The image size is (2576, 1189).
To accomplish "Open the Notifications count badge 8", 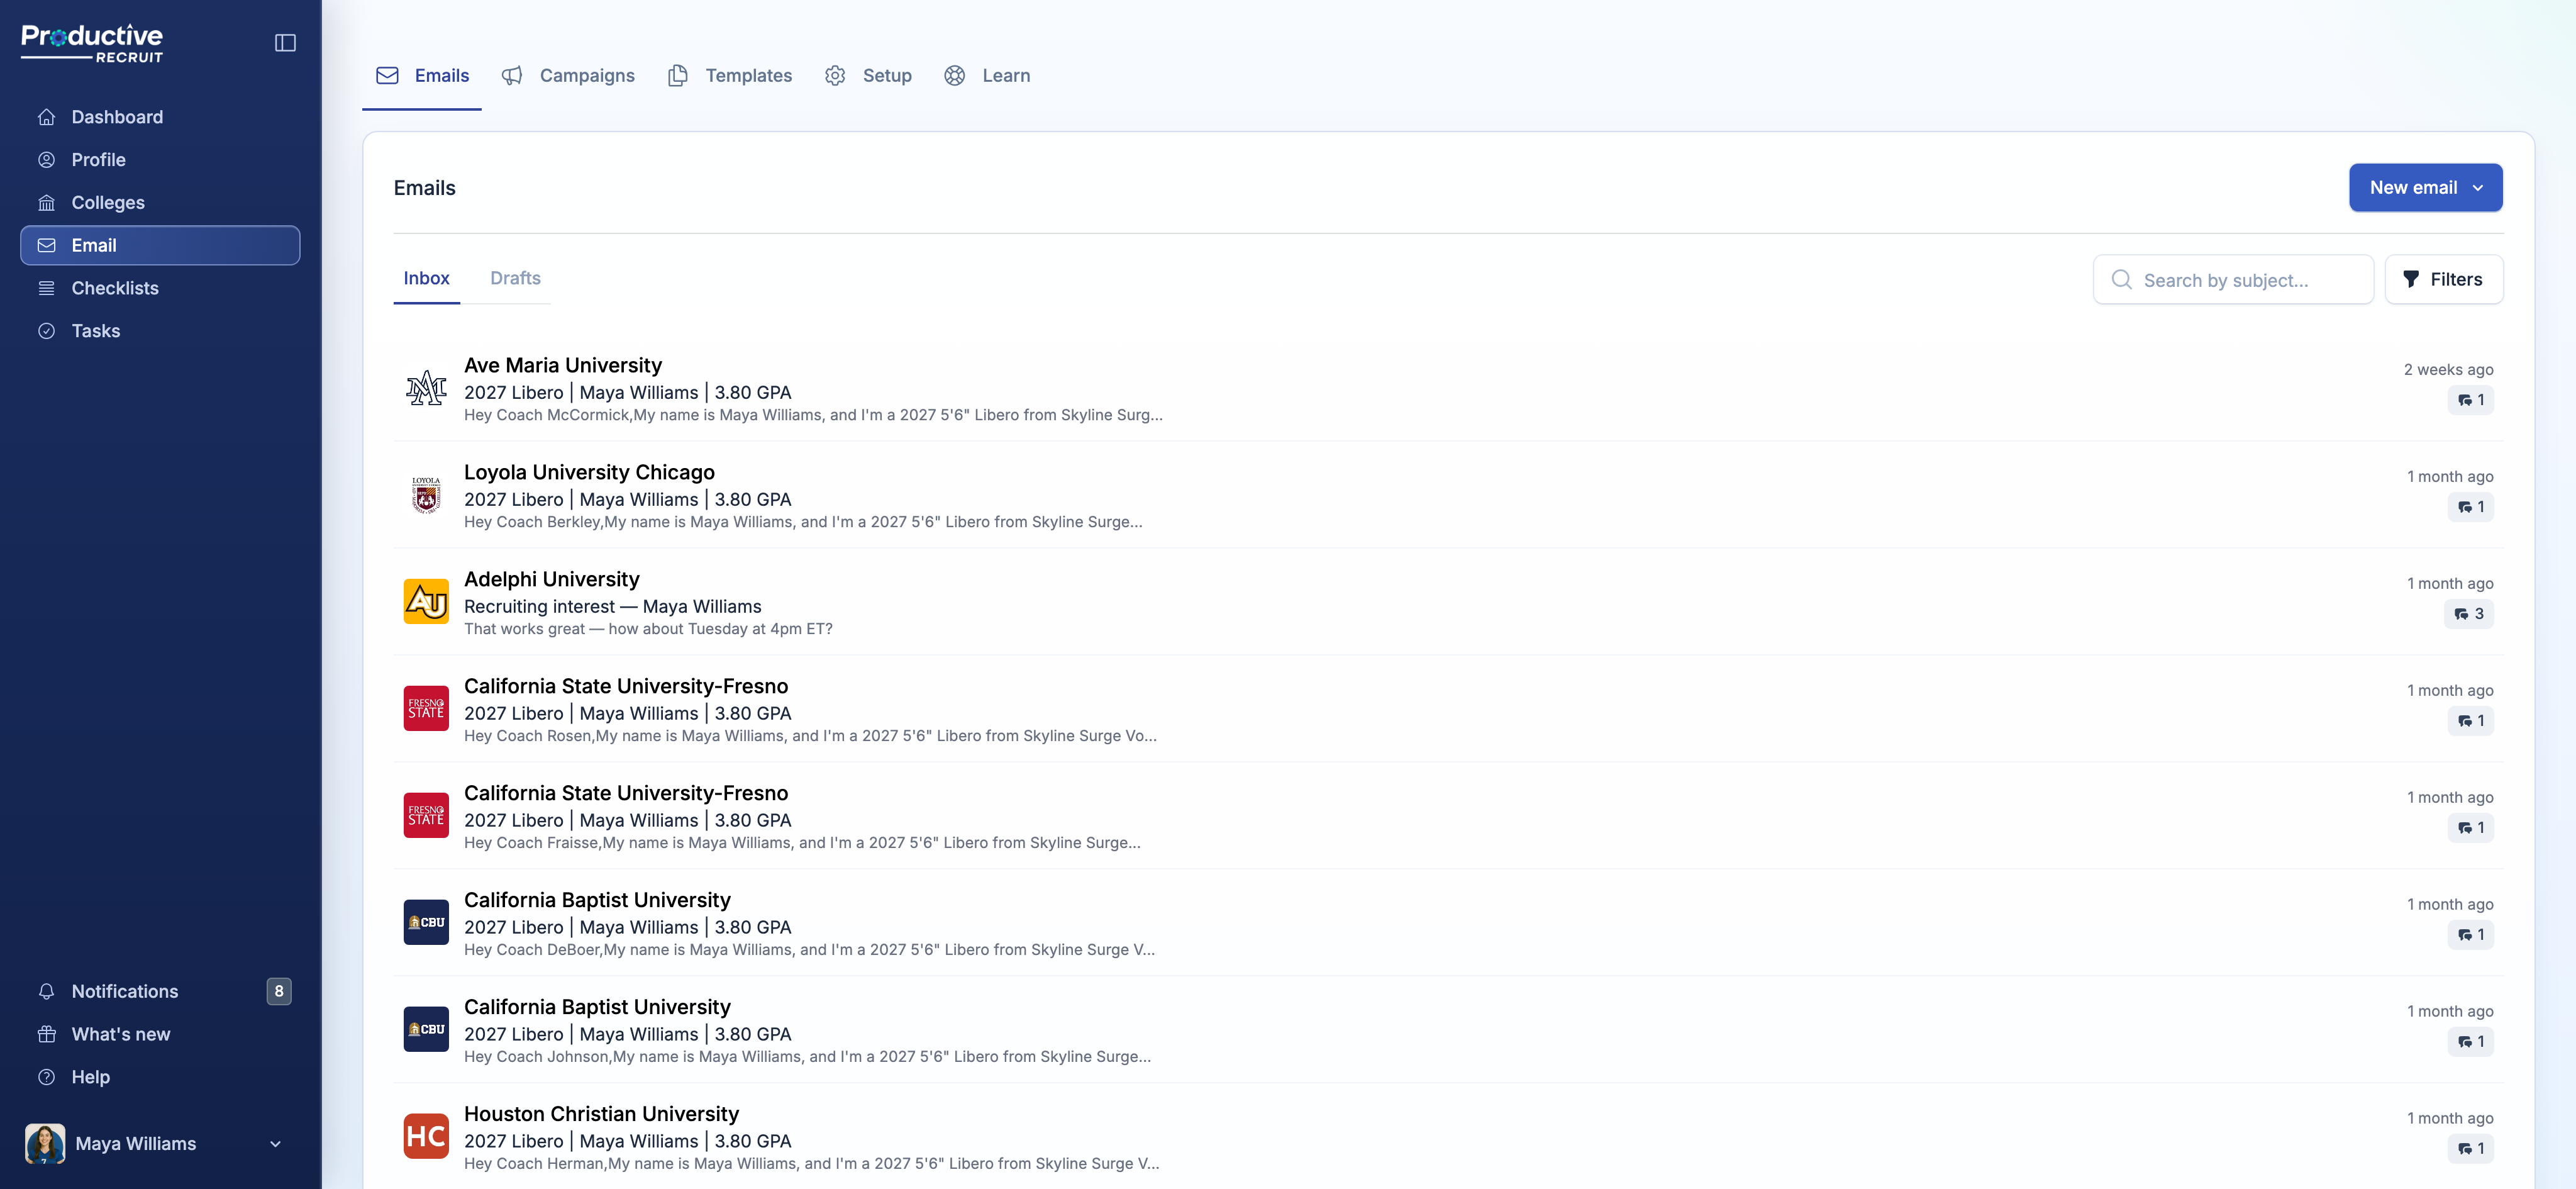I will [279, 992].
